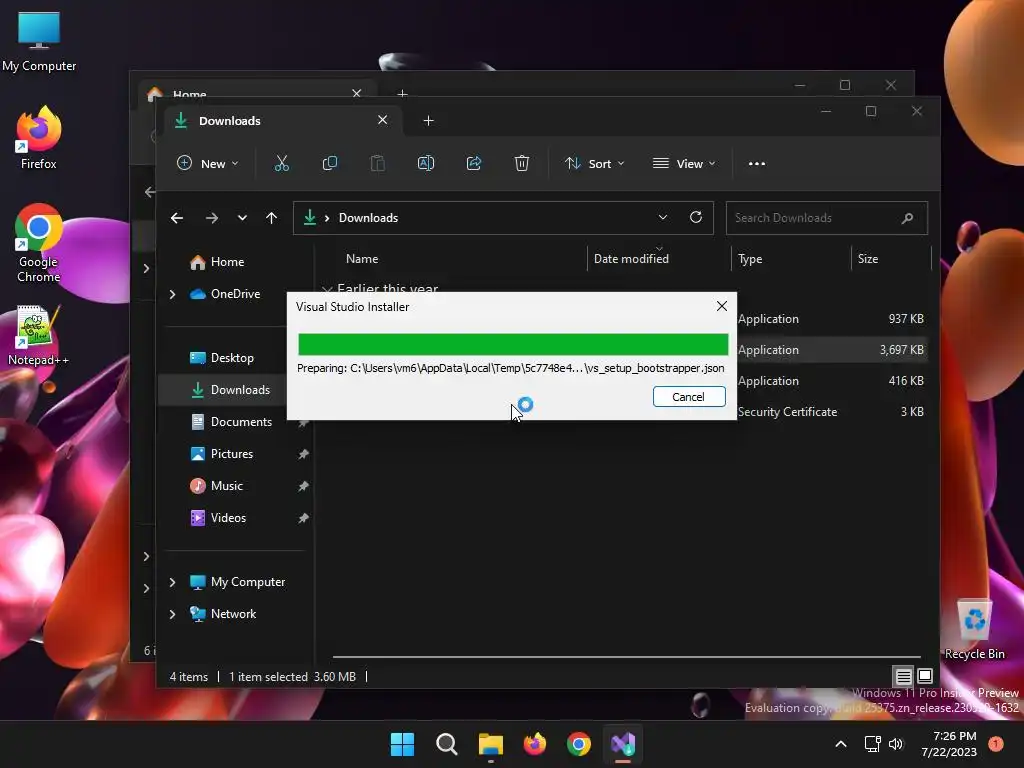Open Visual Studio Installer taskbar icon
1024x768 pixels.
coord(623,744)
